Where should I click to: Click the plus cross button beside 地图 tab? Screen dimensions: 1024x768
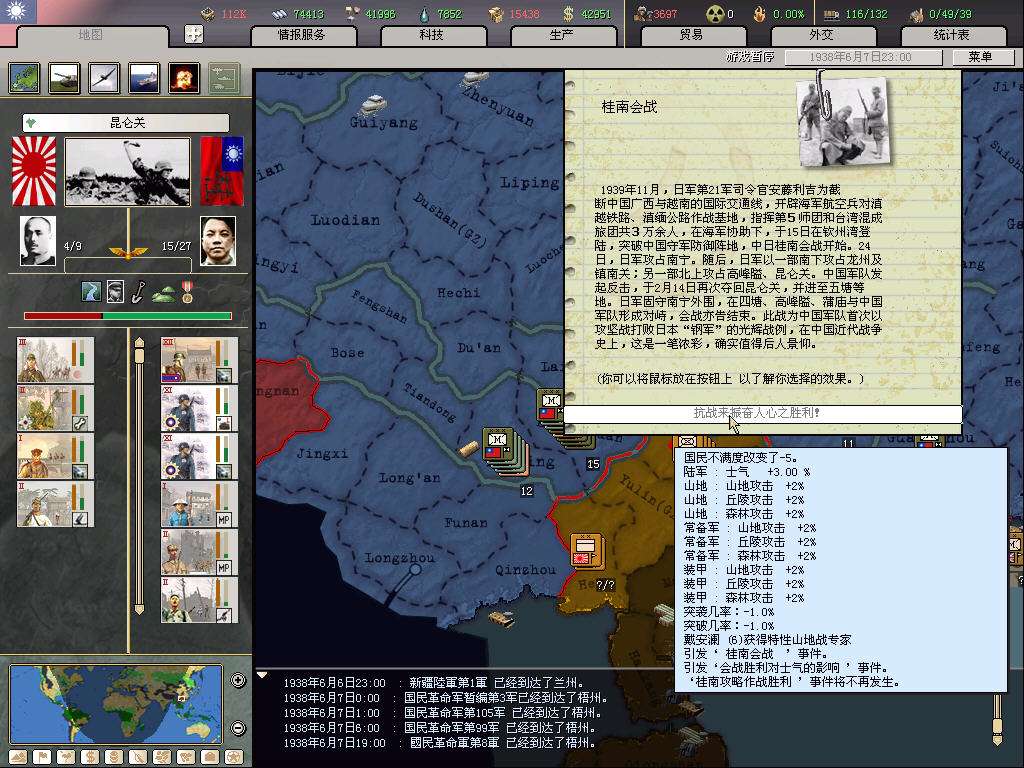194,34
